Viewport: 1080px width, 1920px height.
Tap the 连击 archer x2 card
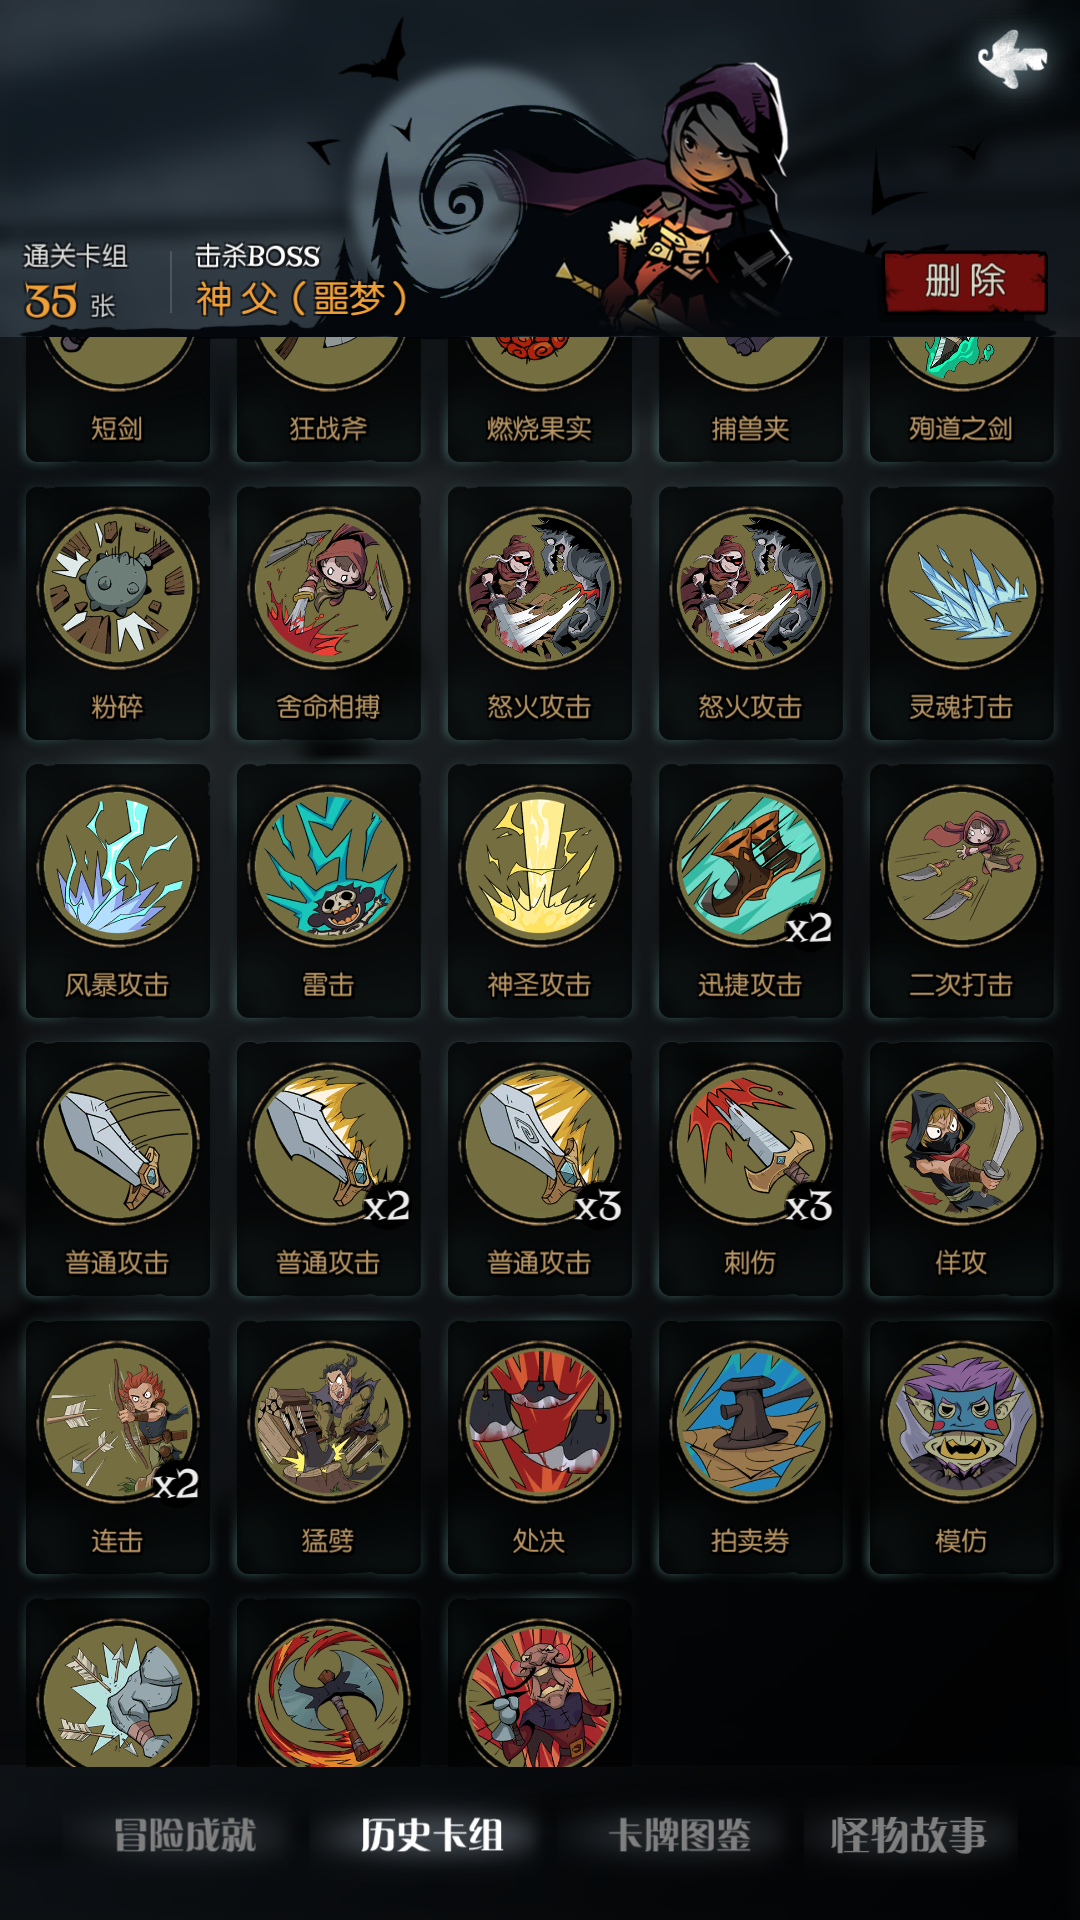[x=118, y=1447]
